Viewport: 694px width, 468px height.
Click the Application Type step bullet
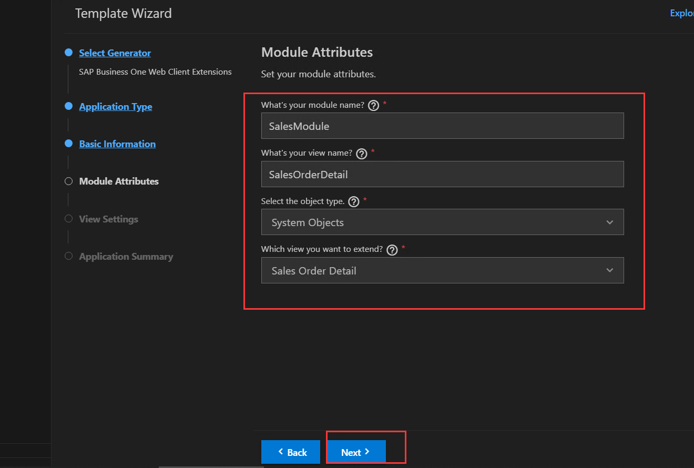pos(68,106)
